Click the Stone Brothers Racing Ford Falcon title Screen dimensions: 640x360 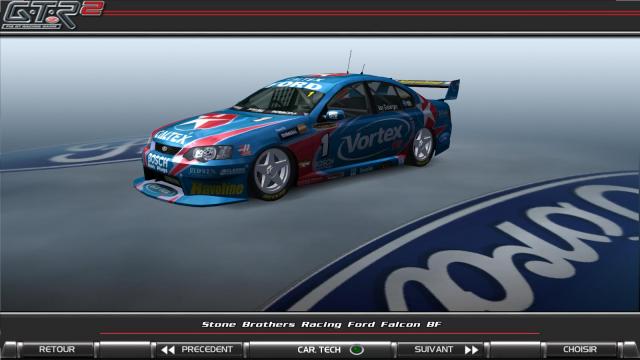(x=321, y=324)
